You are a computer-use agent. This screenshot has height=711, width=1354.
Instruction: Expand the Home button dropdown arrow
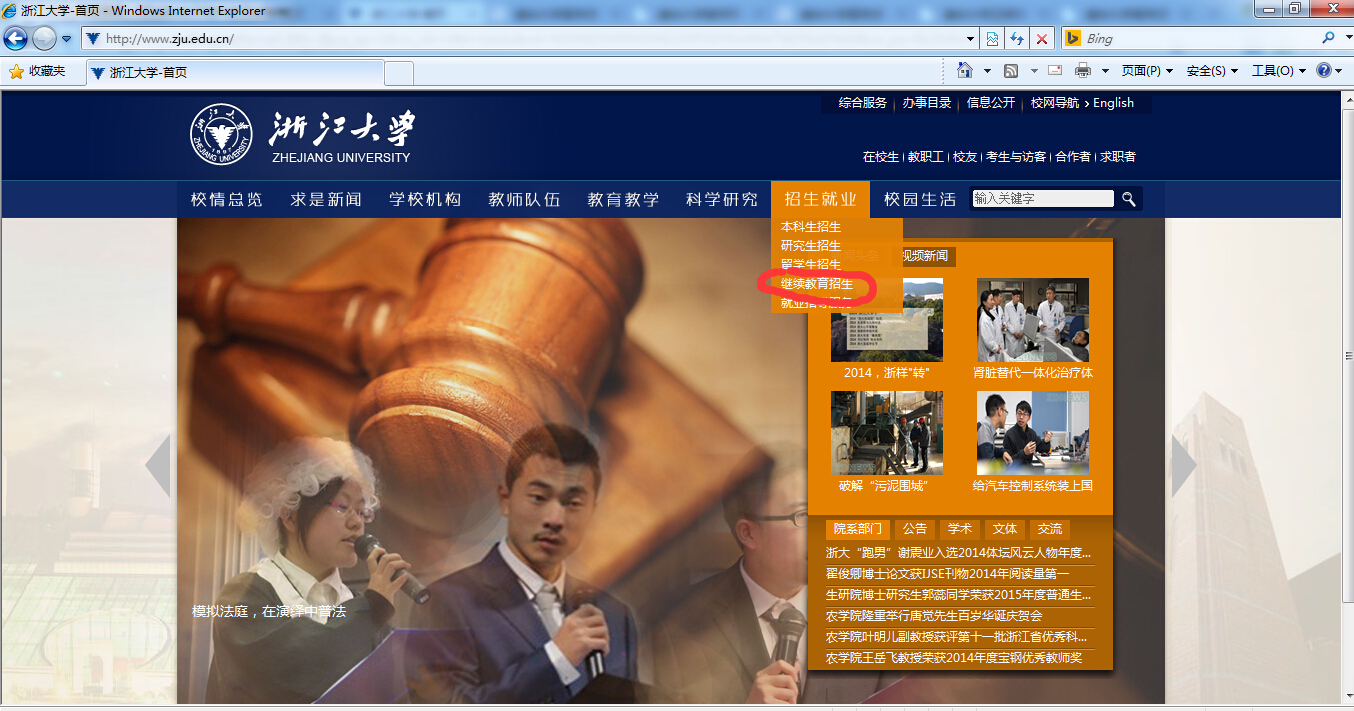pyautogui.click(x=987, y=71)
